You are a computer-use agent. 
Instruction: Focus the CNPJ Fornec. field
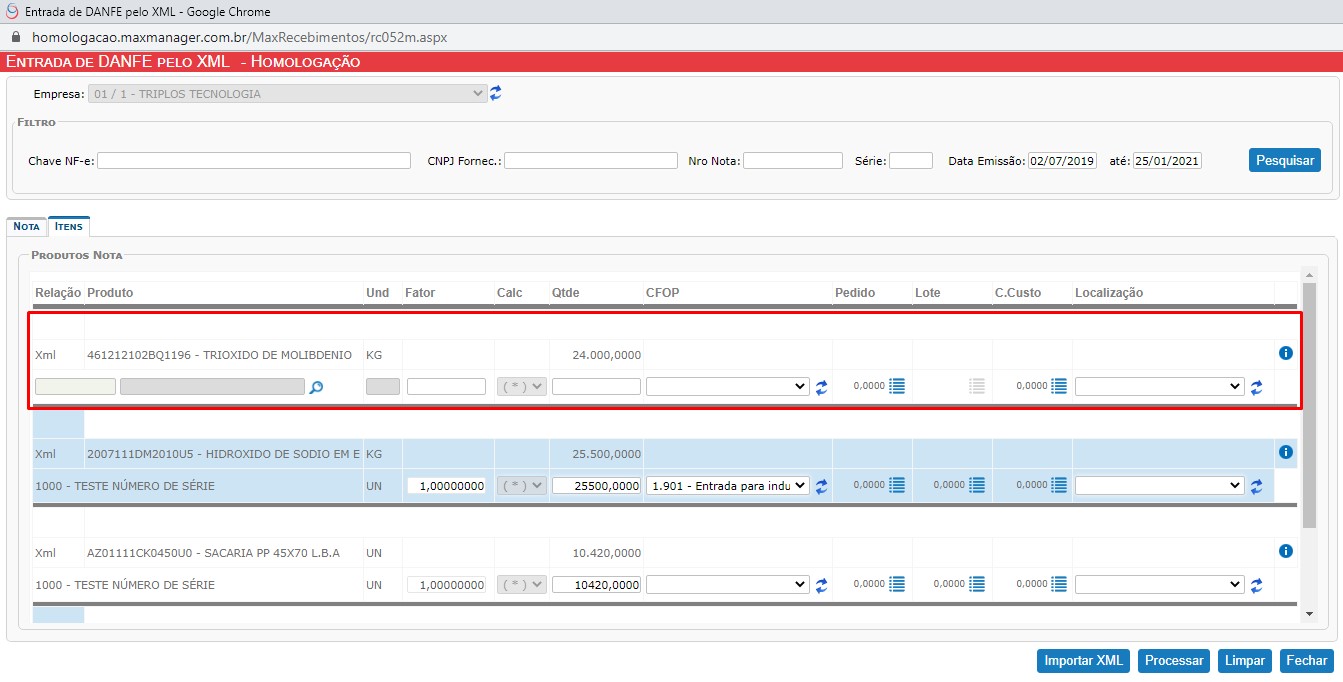point(591,161)
